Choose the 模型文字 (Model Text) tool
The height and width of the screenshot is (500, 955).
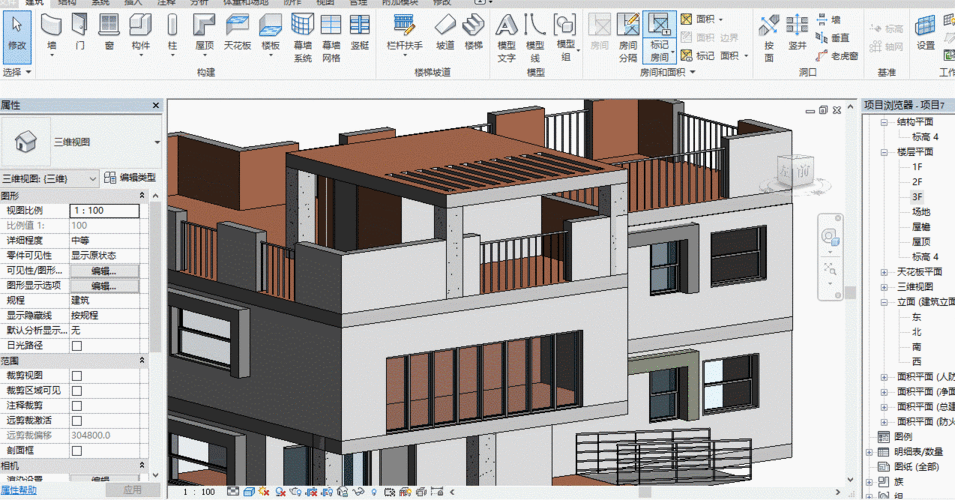click(506, 38)
